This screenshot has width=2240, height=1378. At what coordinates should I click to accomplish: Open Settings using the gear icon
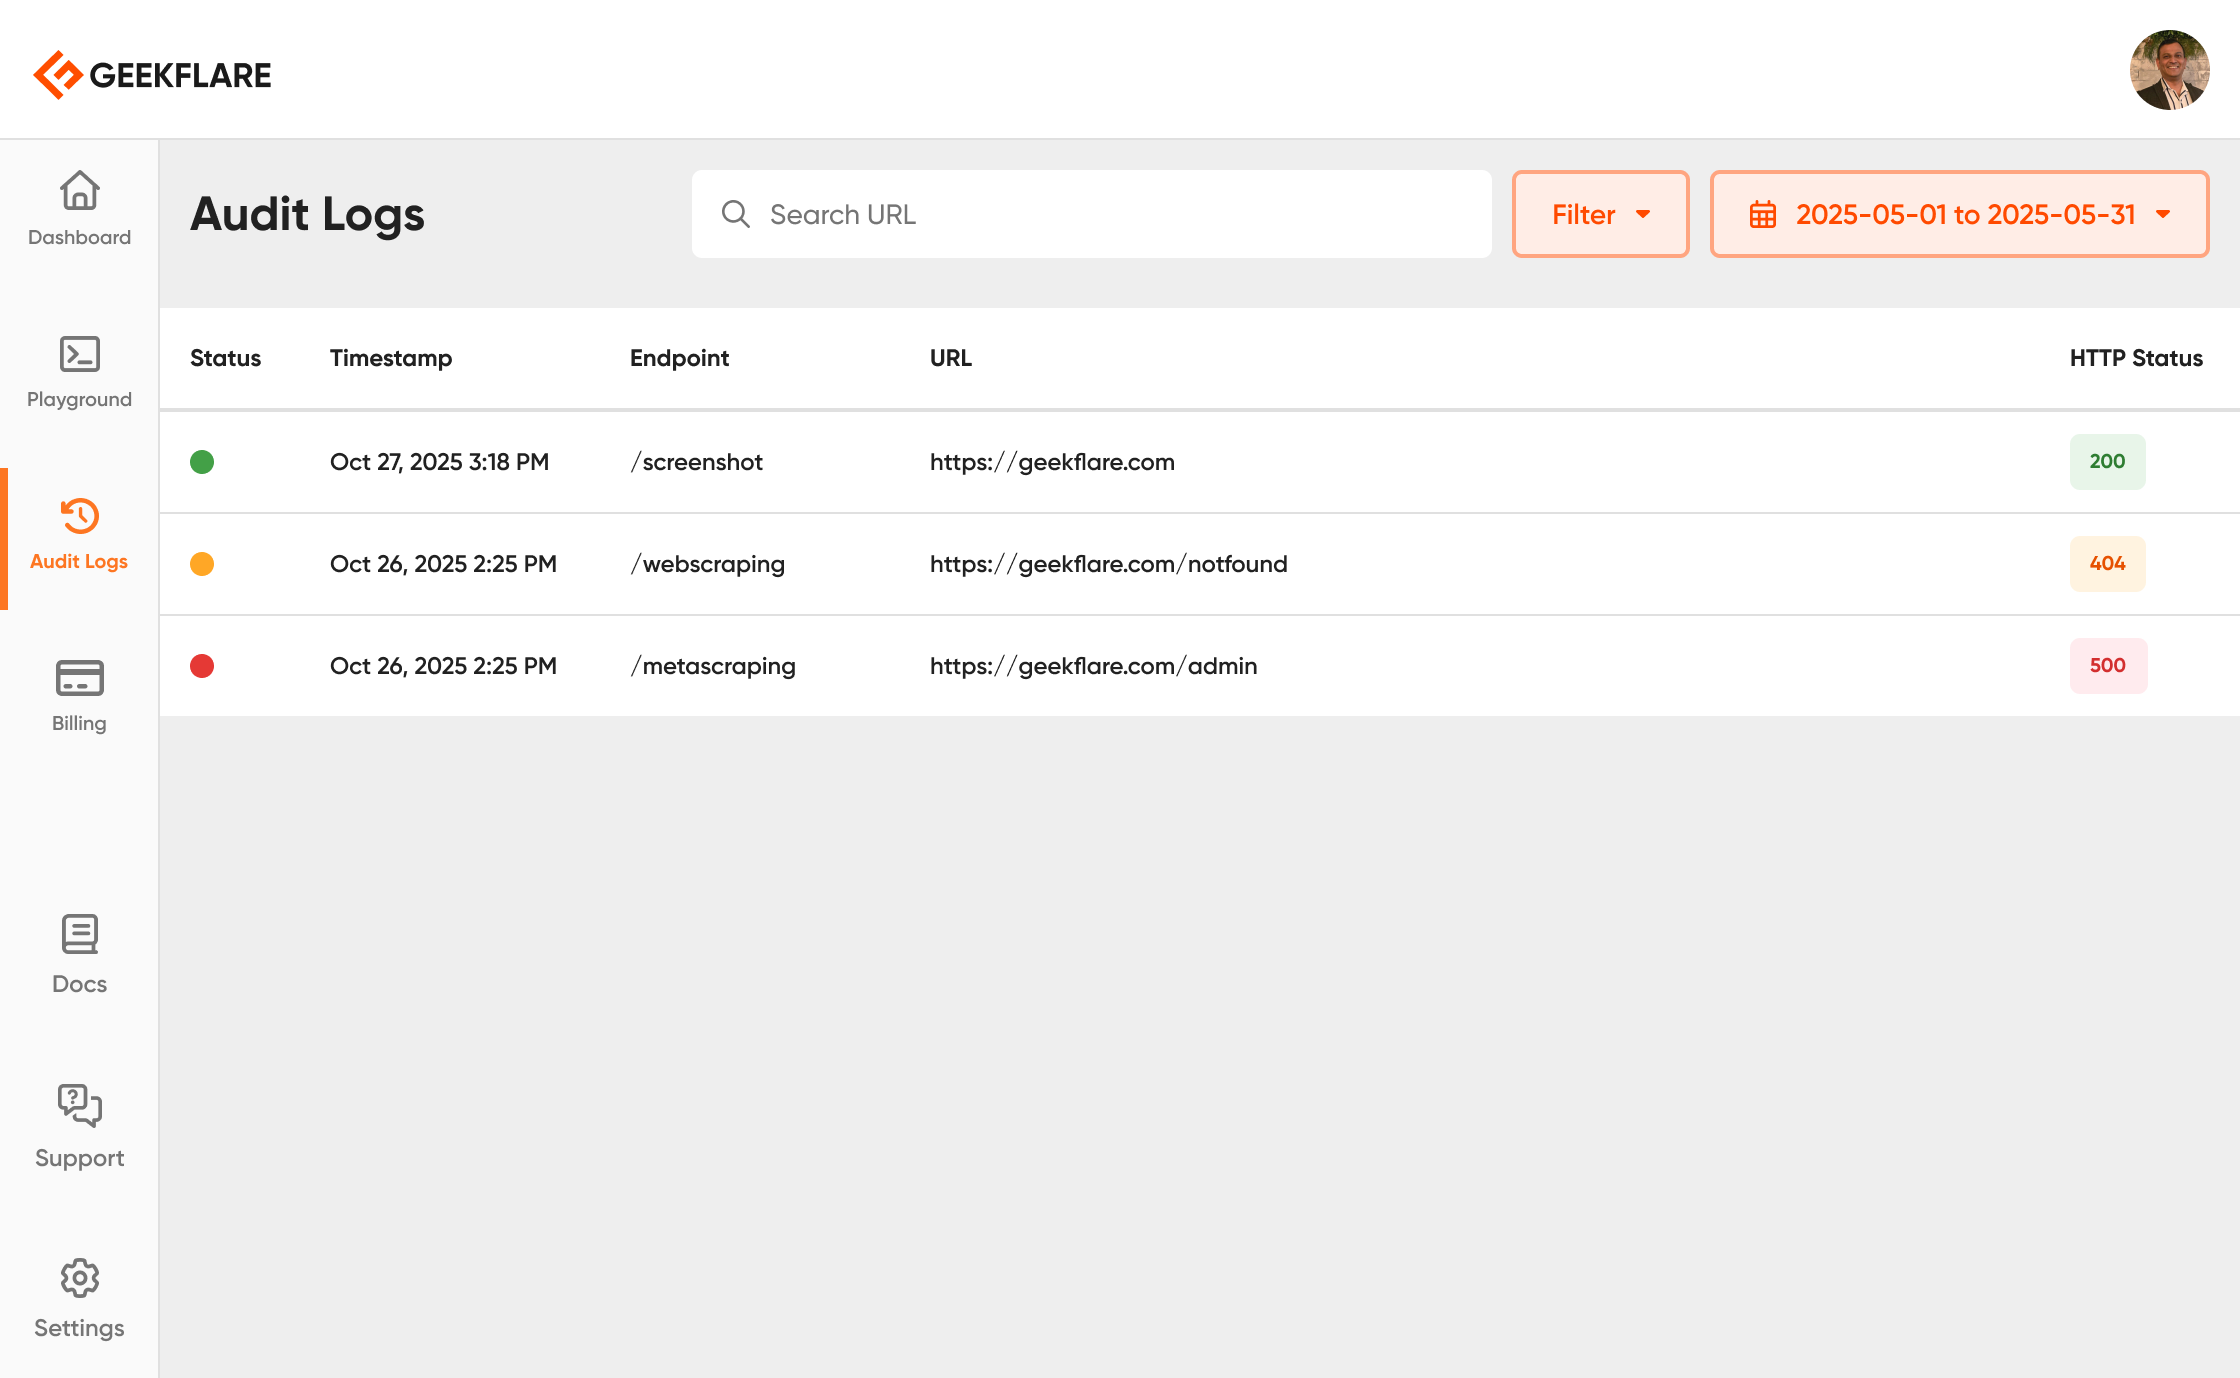pyautogui.click(x=79, y=1278)
